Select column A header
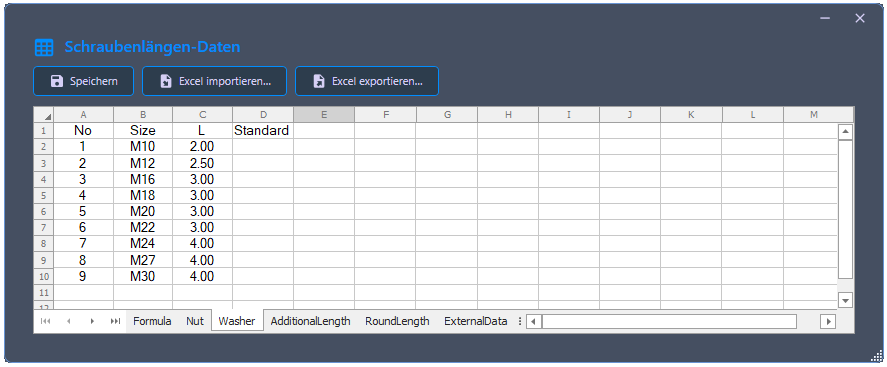 pyautogui.click(x=84, y=115)
